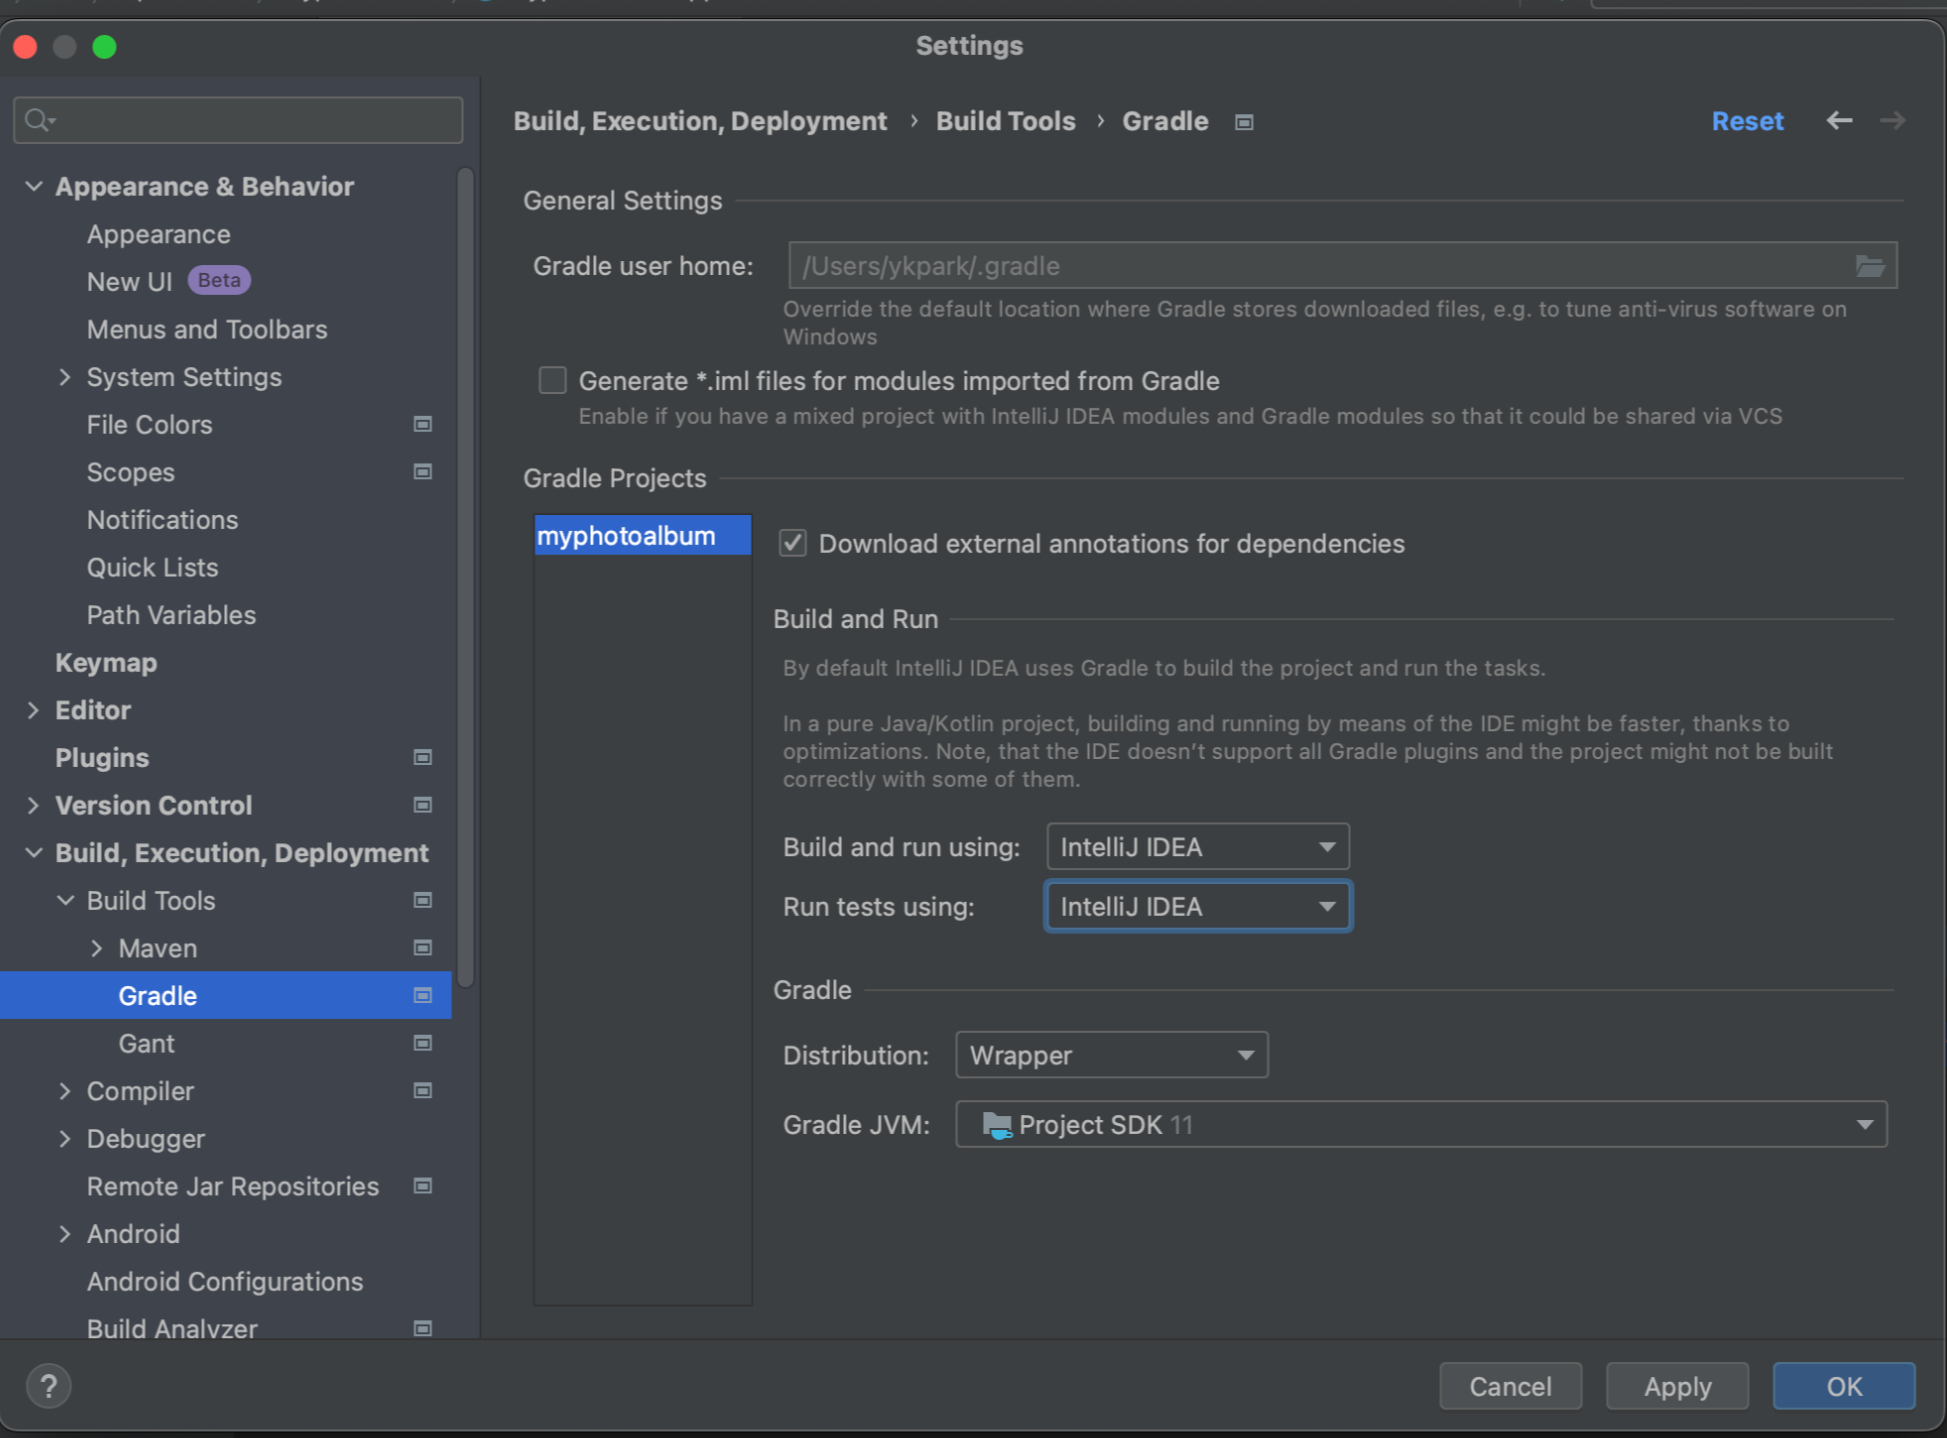
Task: Click project settings icon beside Plugins
Action: pos(423,757)
